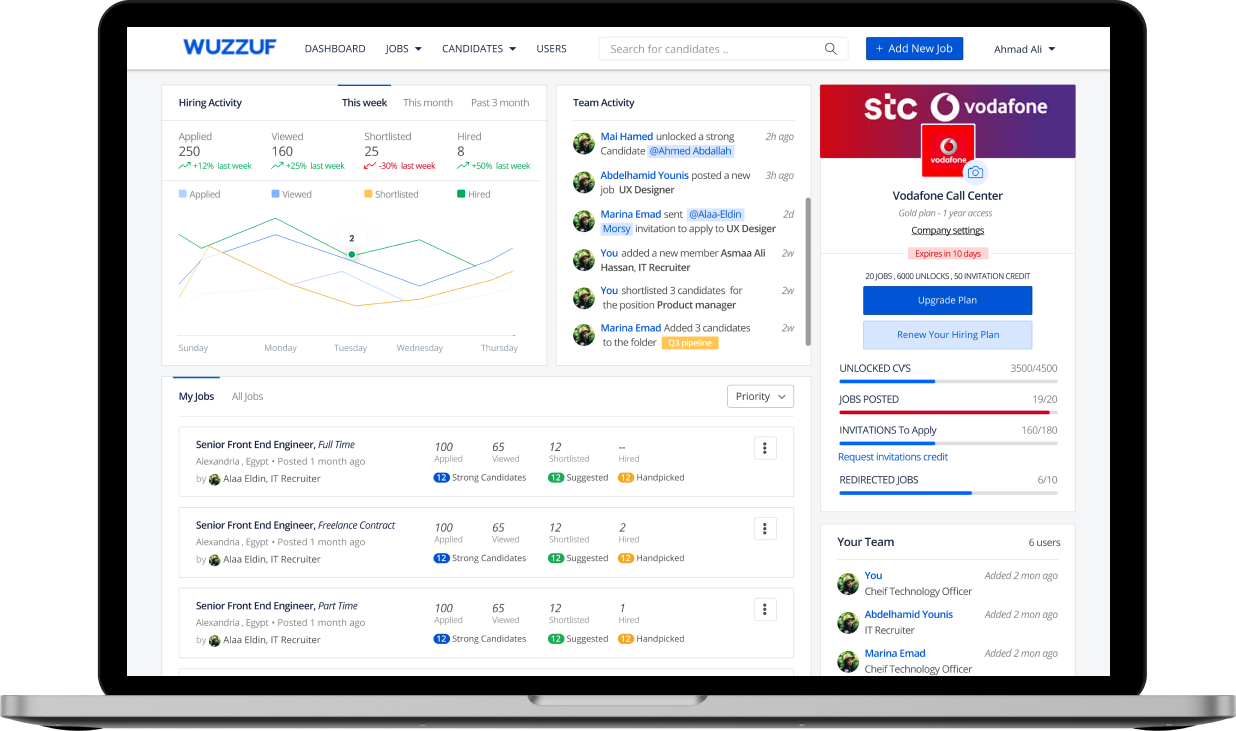Viewport: 1236px width, 731px height.
Task: Click the JOBS POSTED progress bar
Action: click(948, 412)
